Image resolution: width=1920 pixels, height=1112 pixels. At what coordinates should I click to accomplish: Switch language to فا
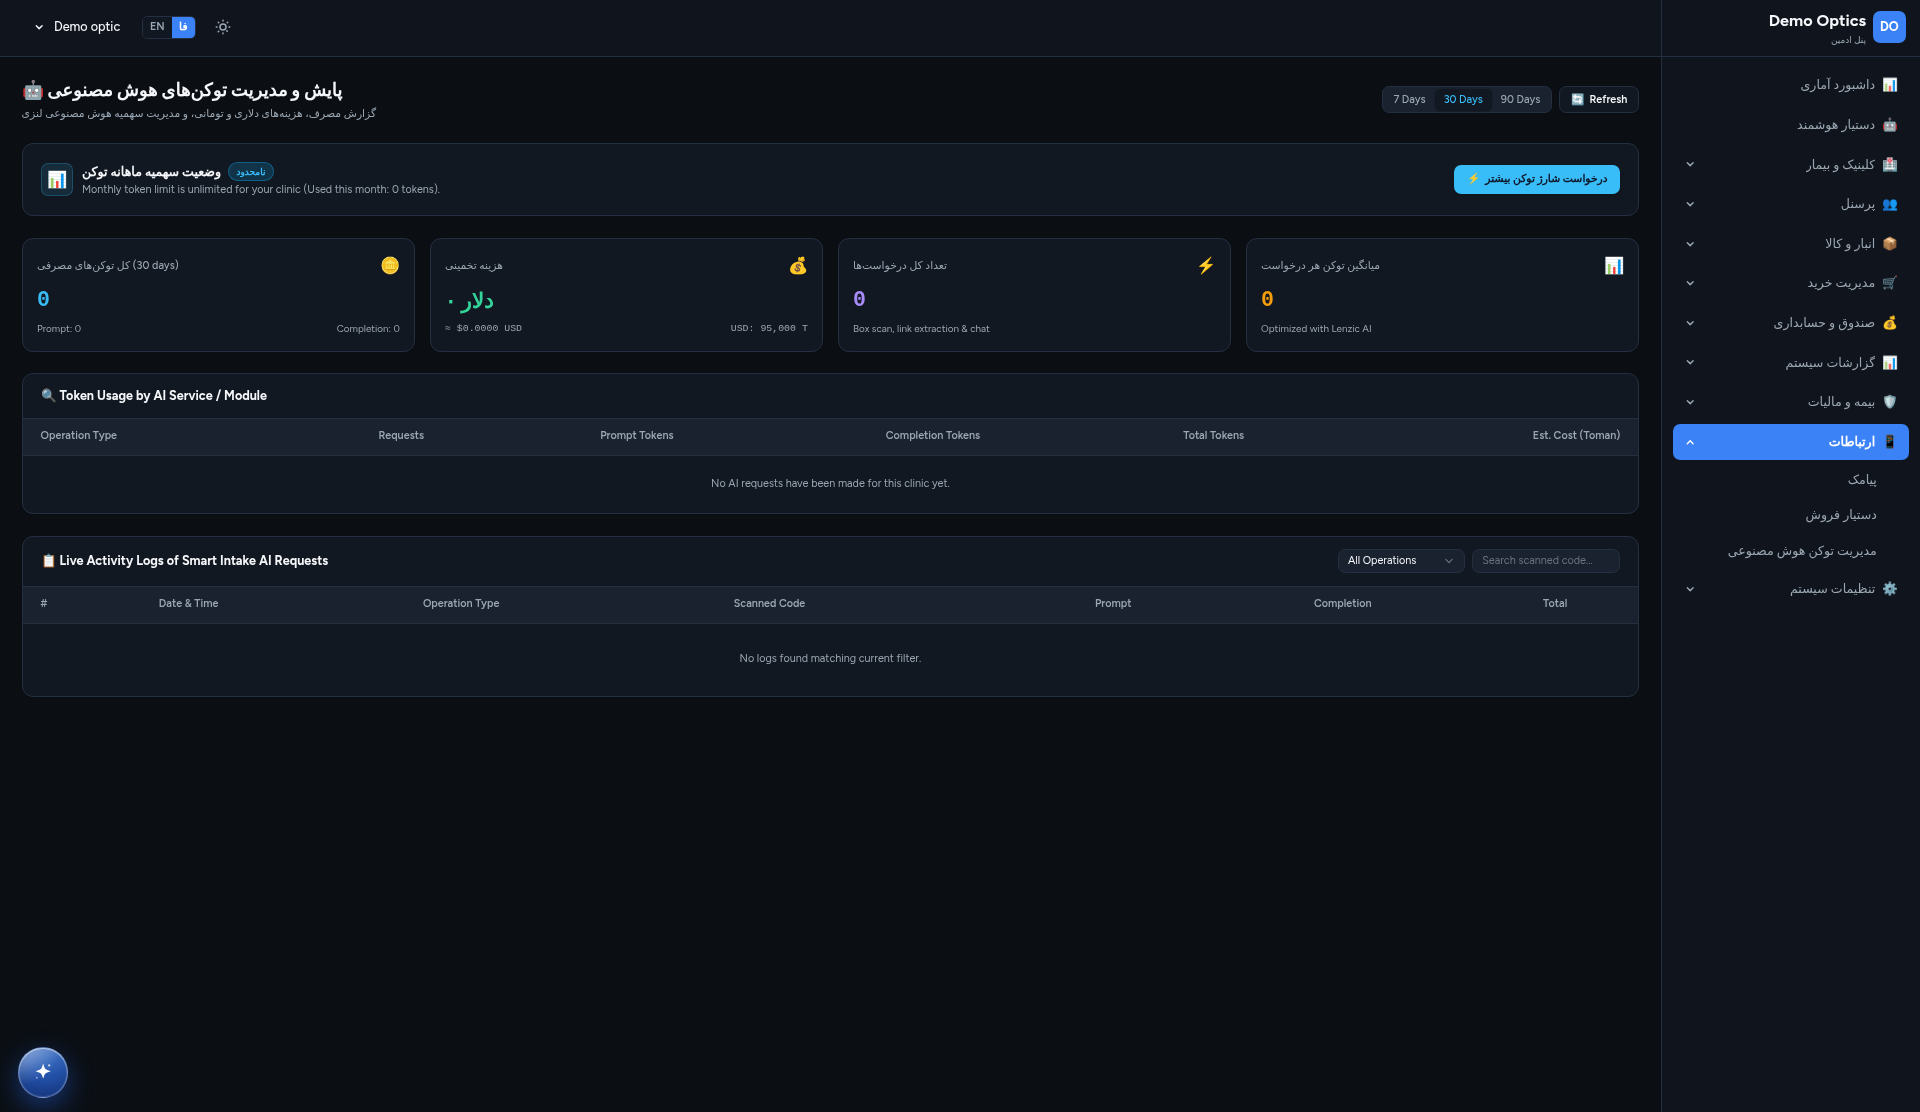click(x=183, y=27)
